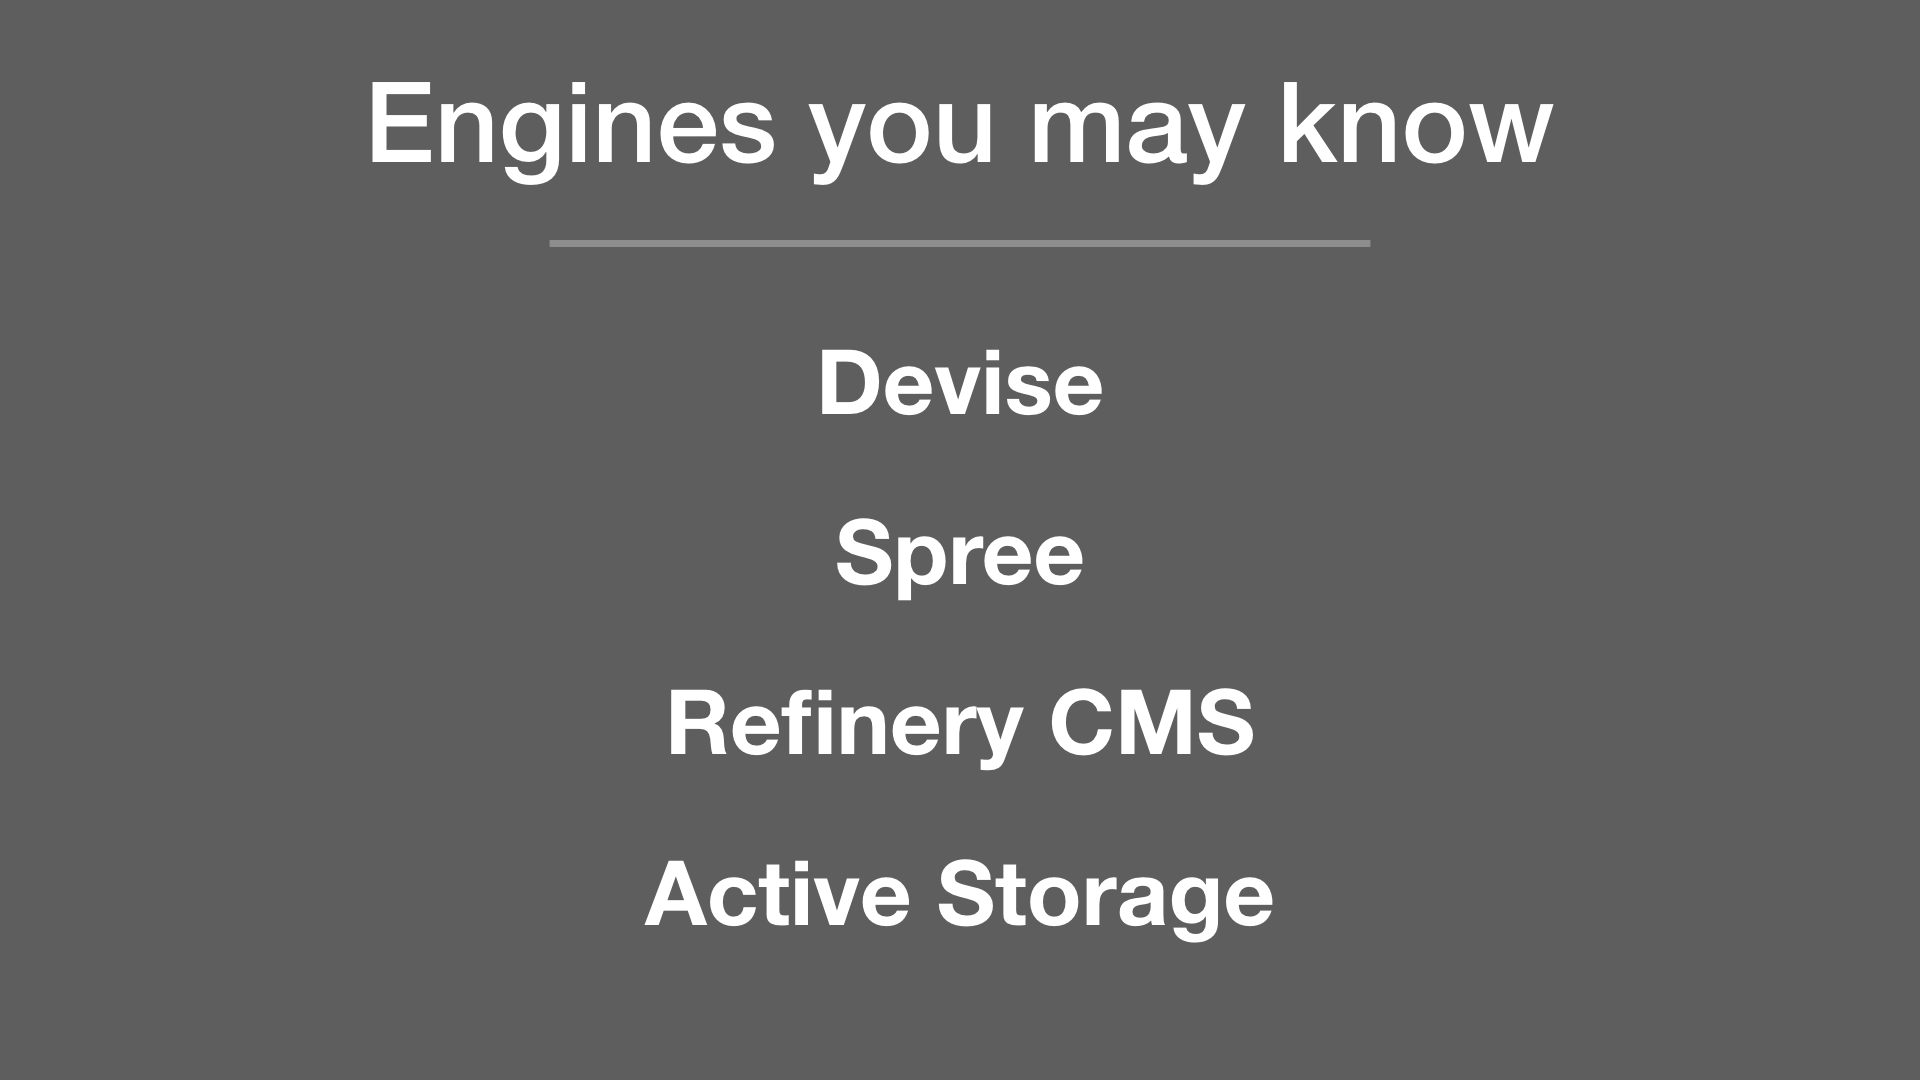
Task: Click the capital "E" starting Engines
Action: pyautogui.click(x=402, y=124)
